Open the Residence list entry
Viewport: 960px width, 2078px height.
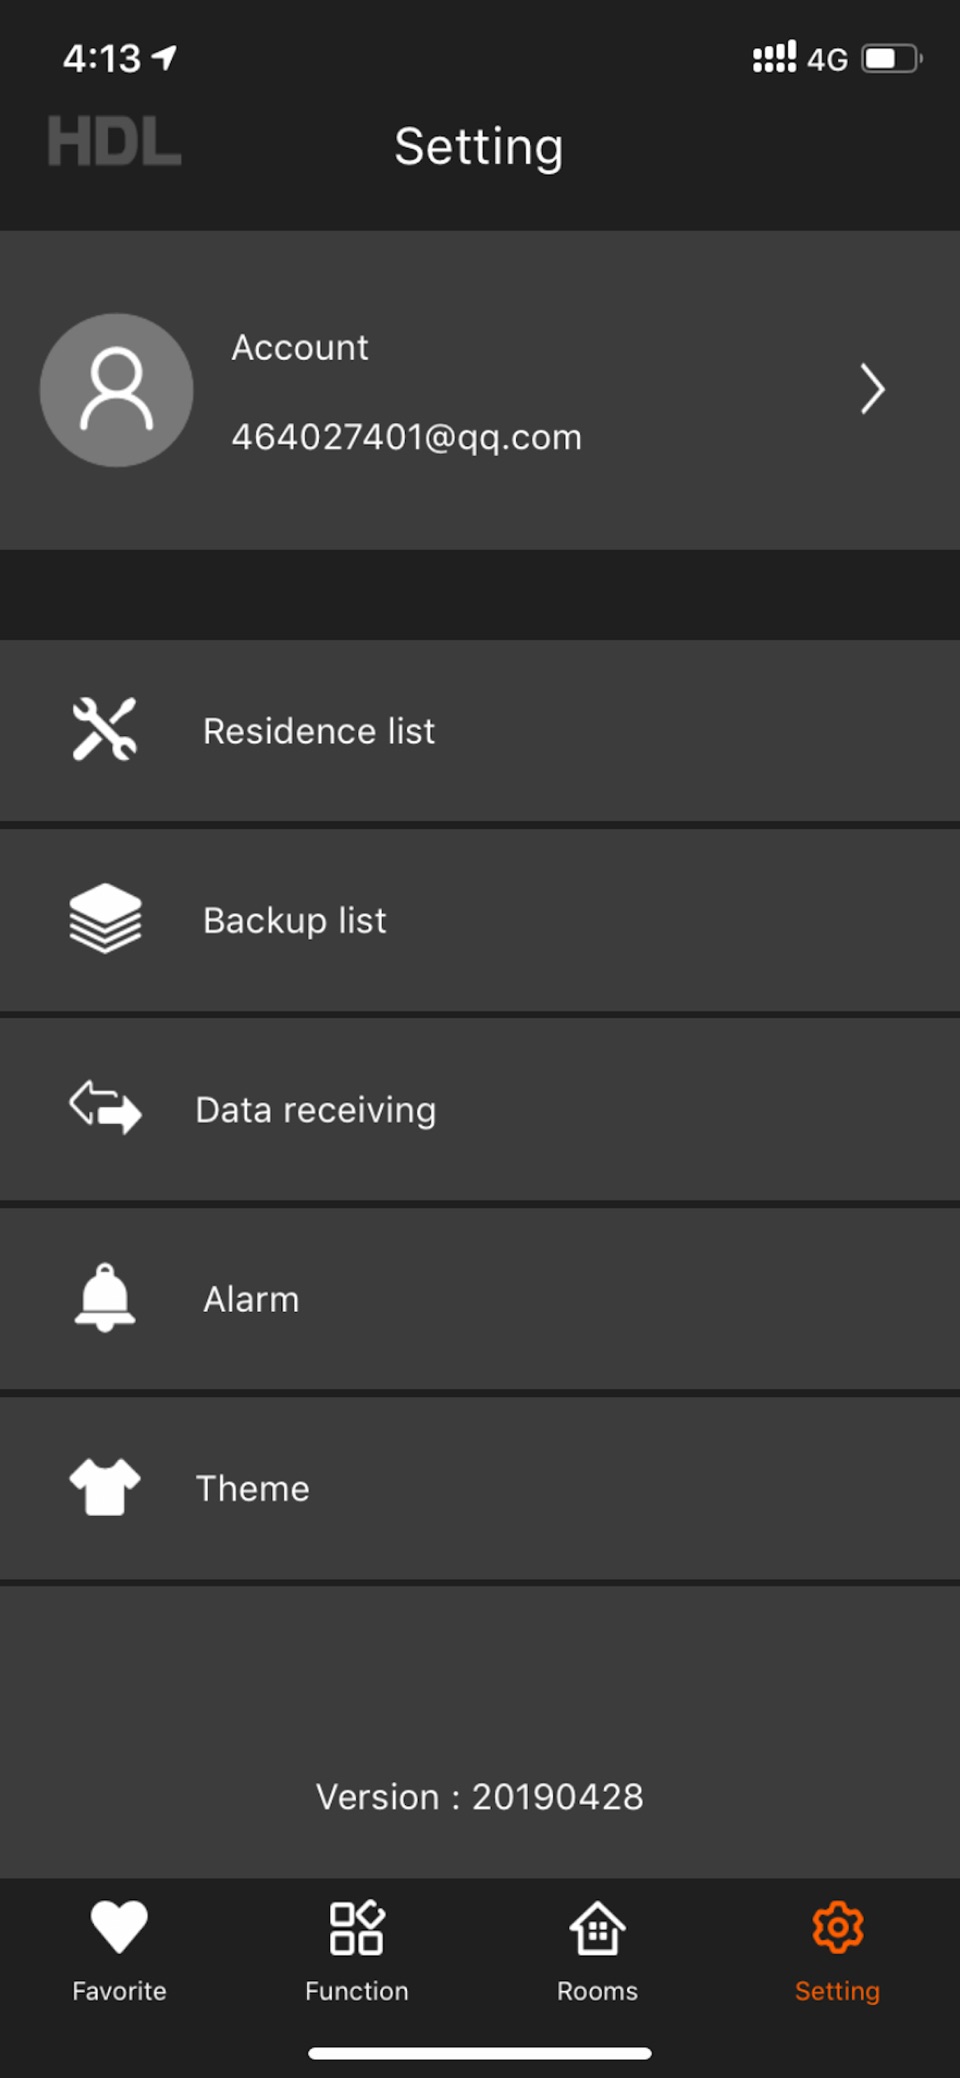tap(480, 731)
